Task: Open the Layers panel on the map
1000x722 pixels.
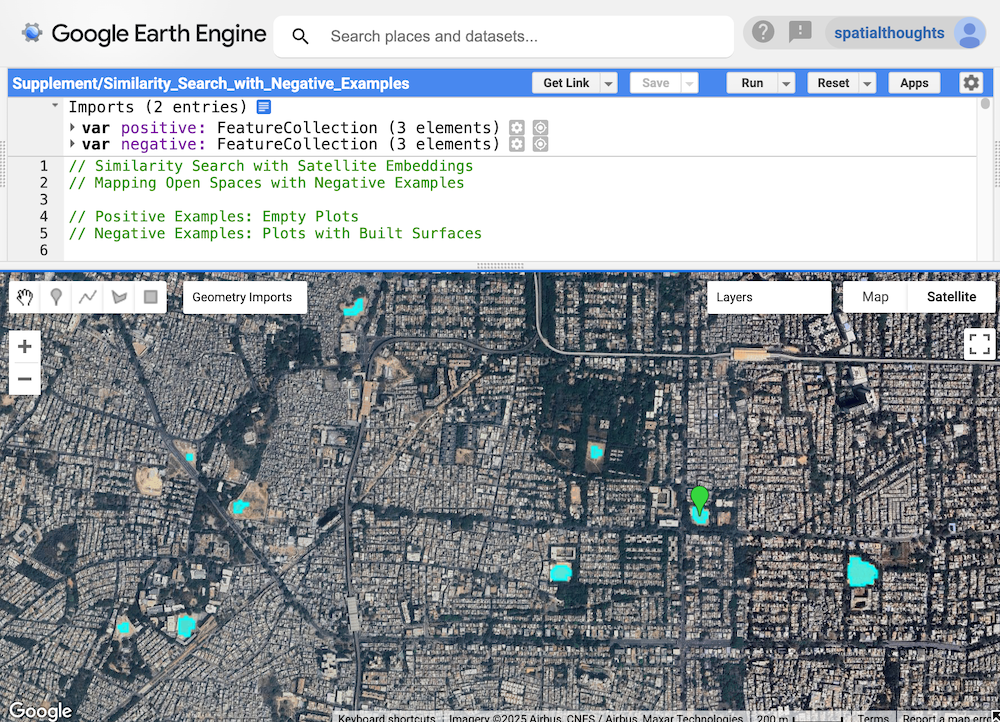Action: (768, 297)
